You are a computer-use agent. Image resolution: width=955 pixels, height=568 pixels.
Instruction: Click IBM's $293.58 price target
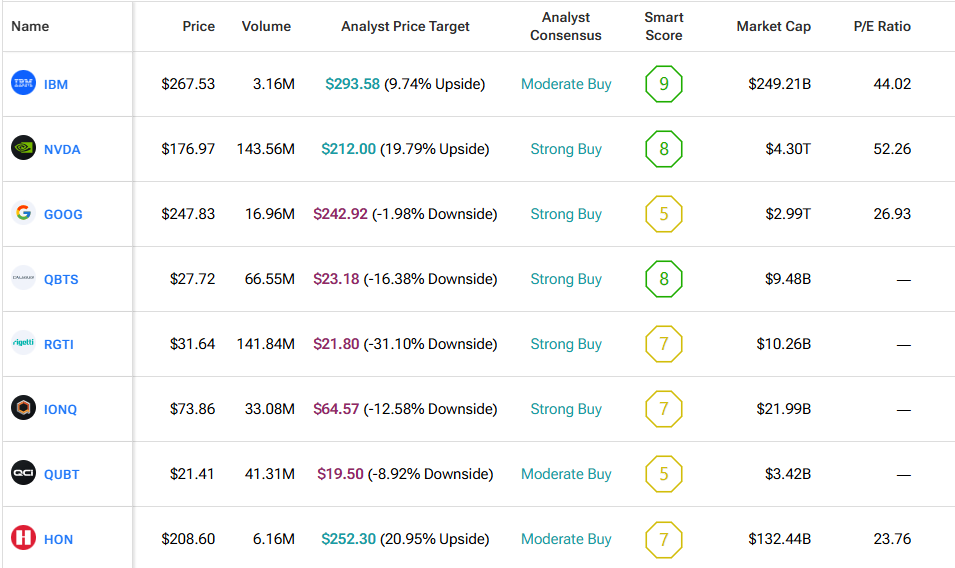point(353,84)
